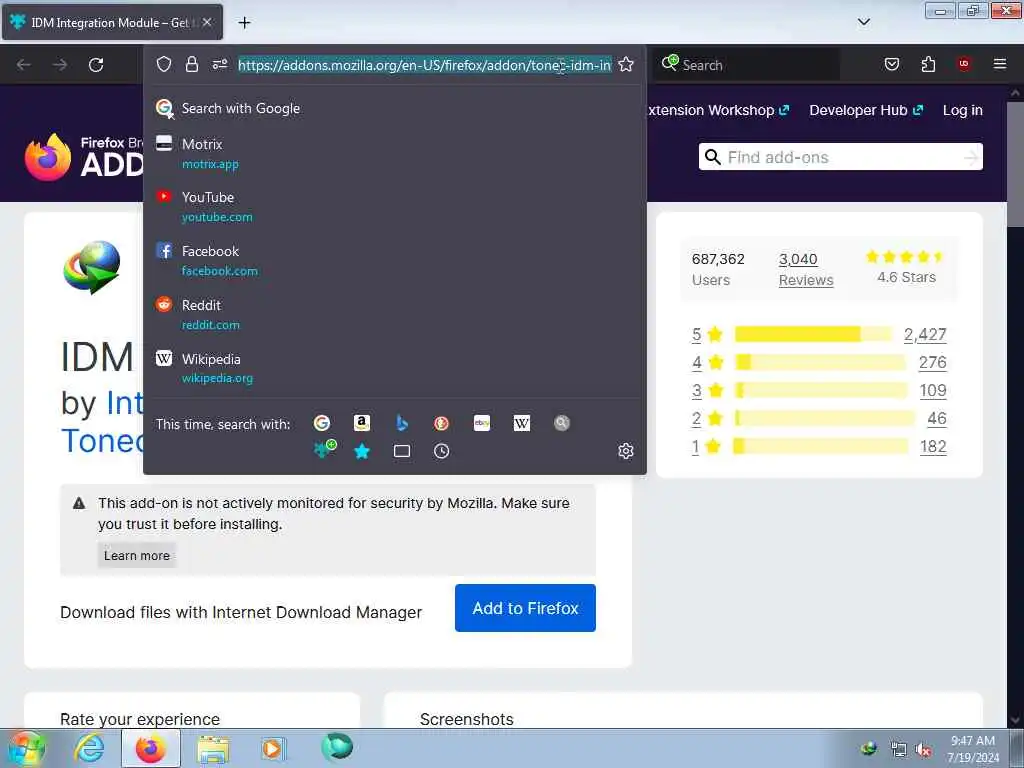Open the Extensions puzzle icon
This screenshot has height=768, width=1024.
(x=928, y=64)
